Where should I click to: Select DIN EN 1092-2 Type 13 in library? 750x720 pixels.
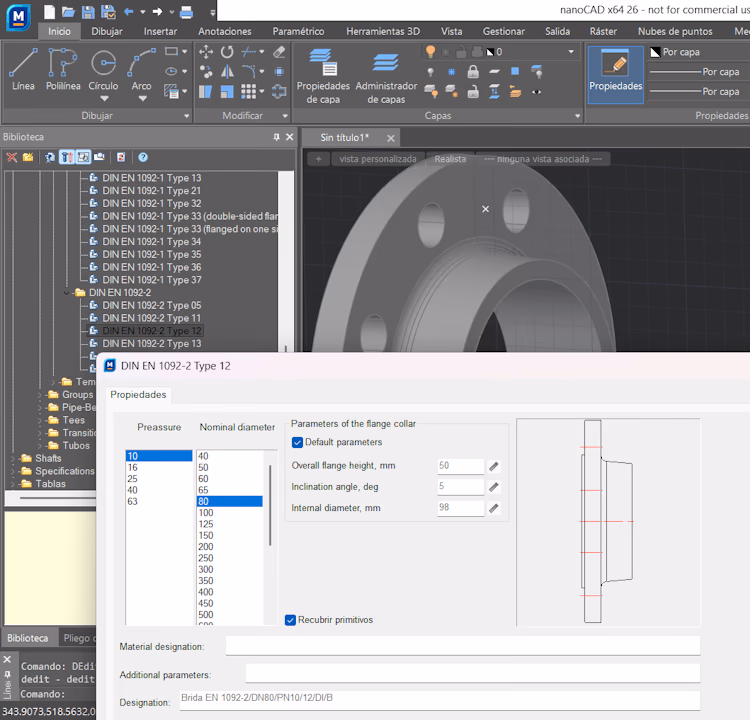[x=152, y=343]
